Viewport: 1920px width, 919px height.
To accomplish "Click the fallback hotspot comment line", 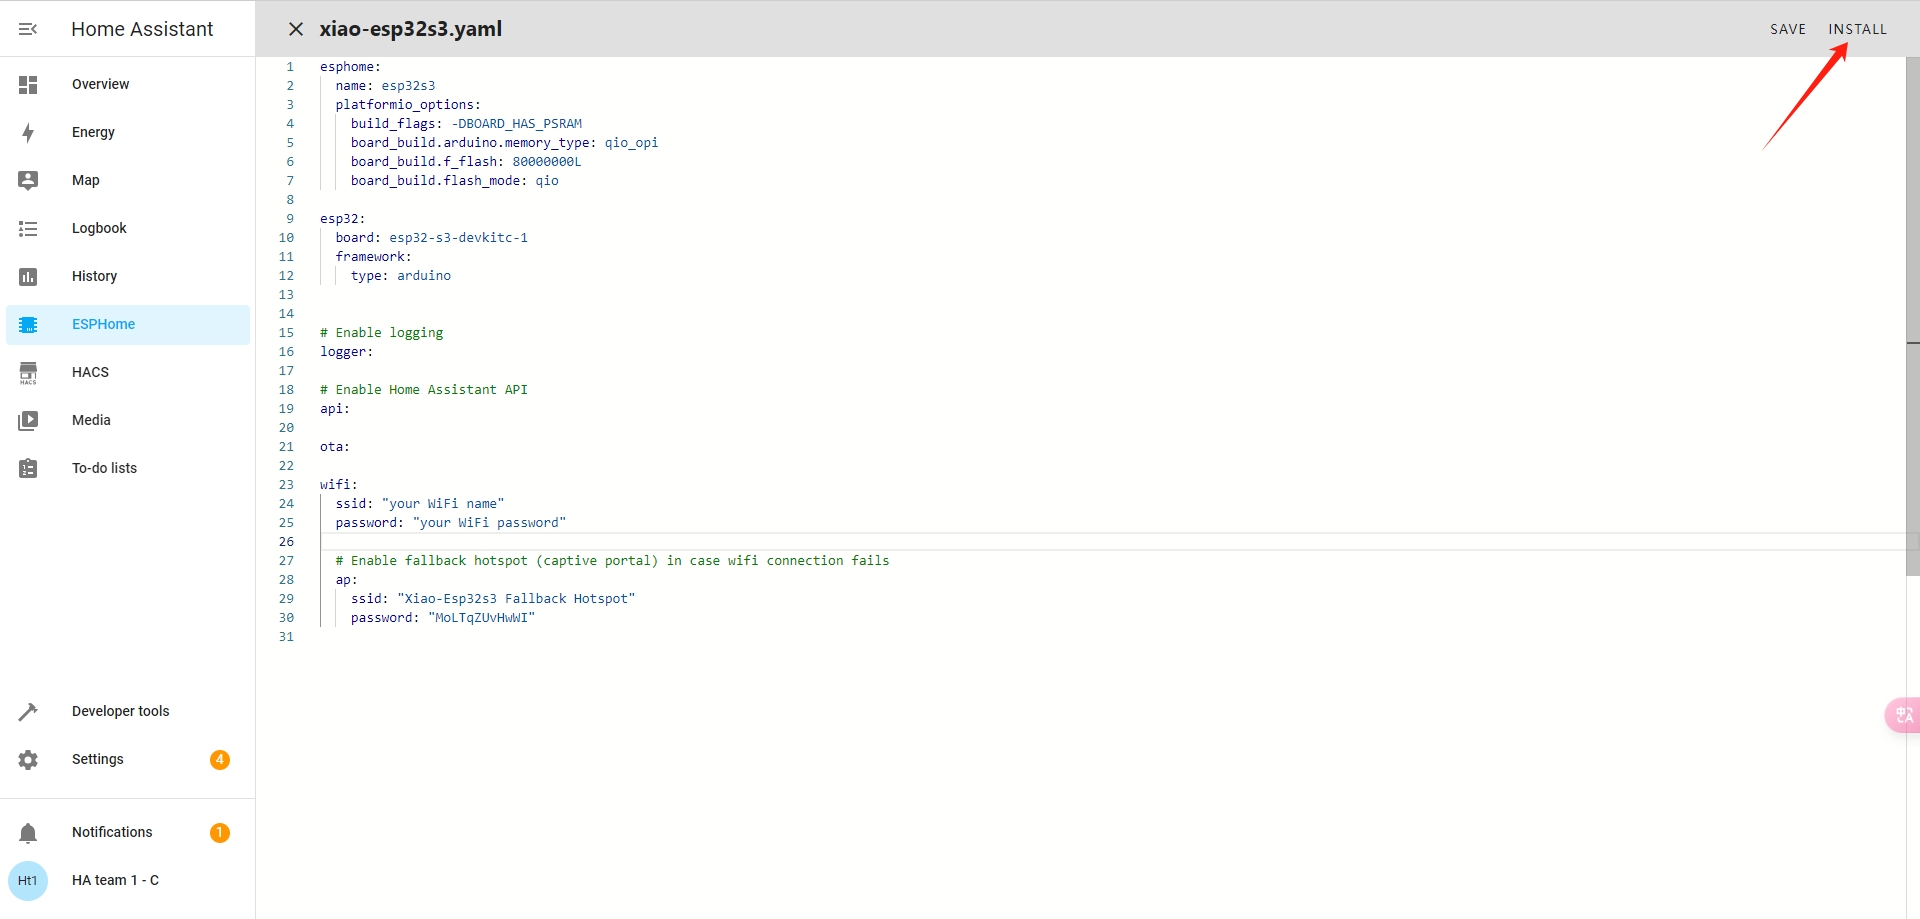I will point(612,561).
